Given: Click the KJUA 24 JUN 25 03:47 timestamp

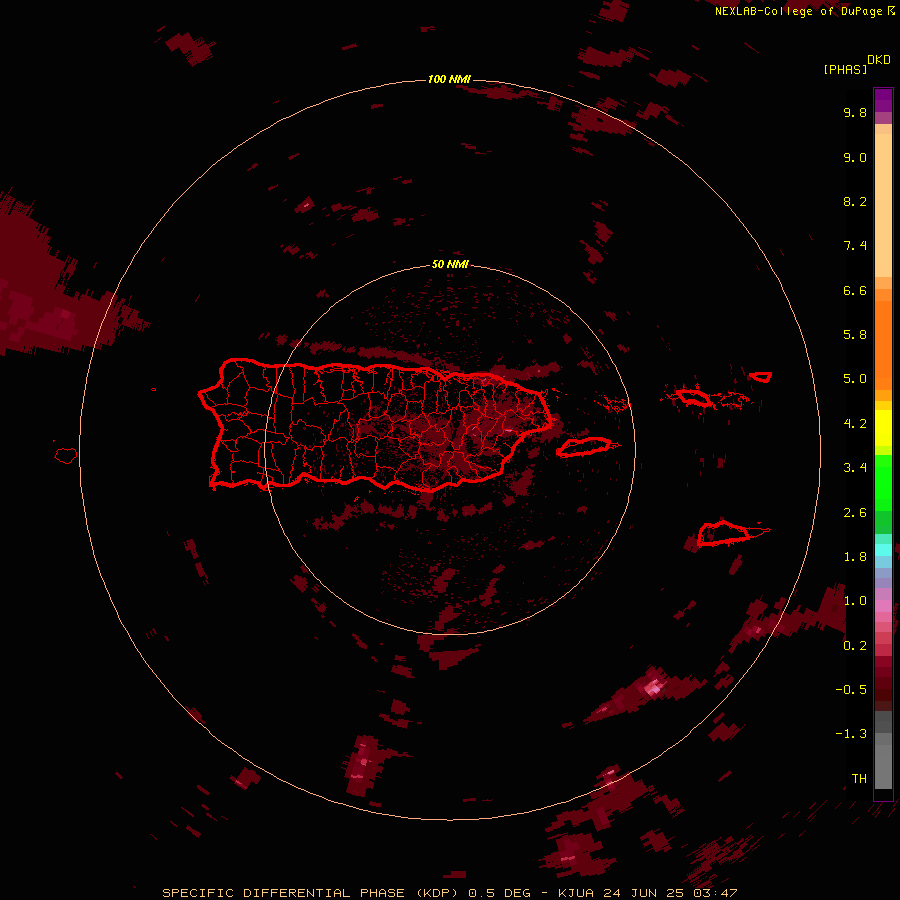Looking at the screenshot, I should [647, 893].
